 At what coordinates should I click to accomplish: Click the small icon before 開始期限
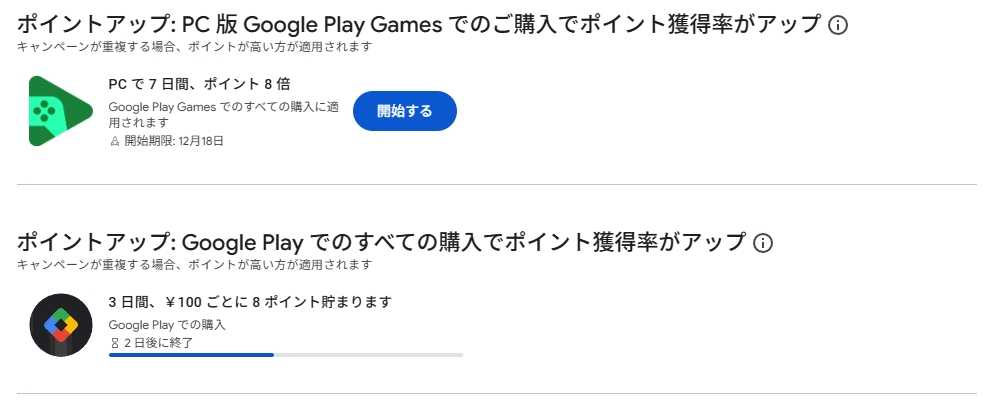coord(114,141)
